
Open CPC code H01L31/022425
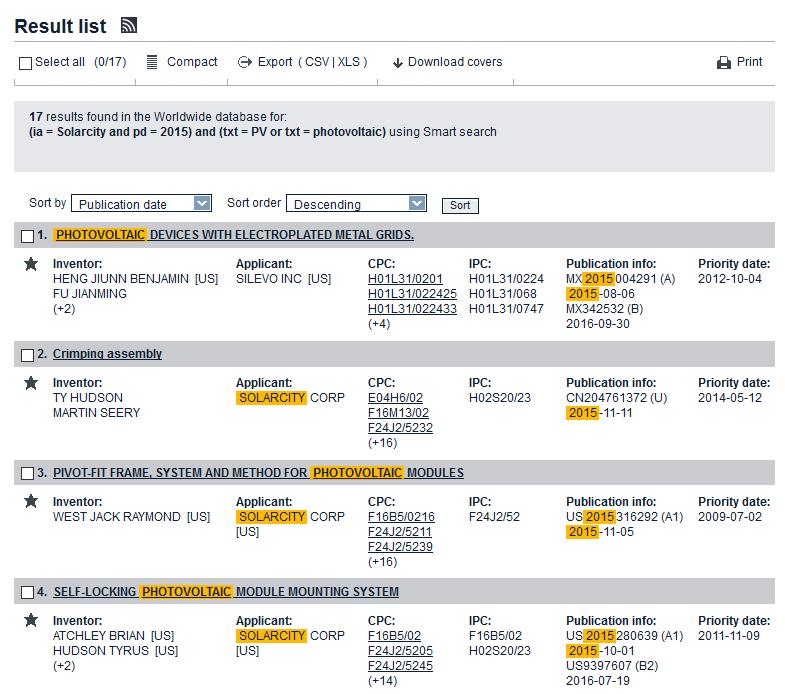(x=412, y=294)
